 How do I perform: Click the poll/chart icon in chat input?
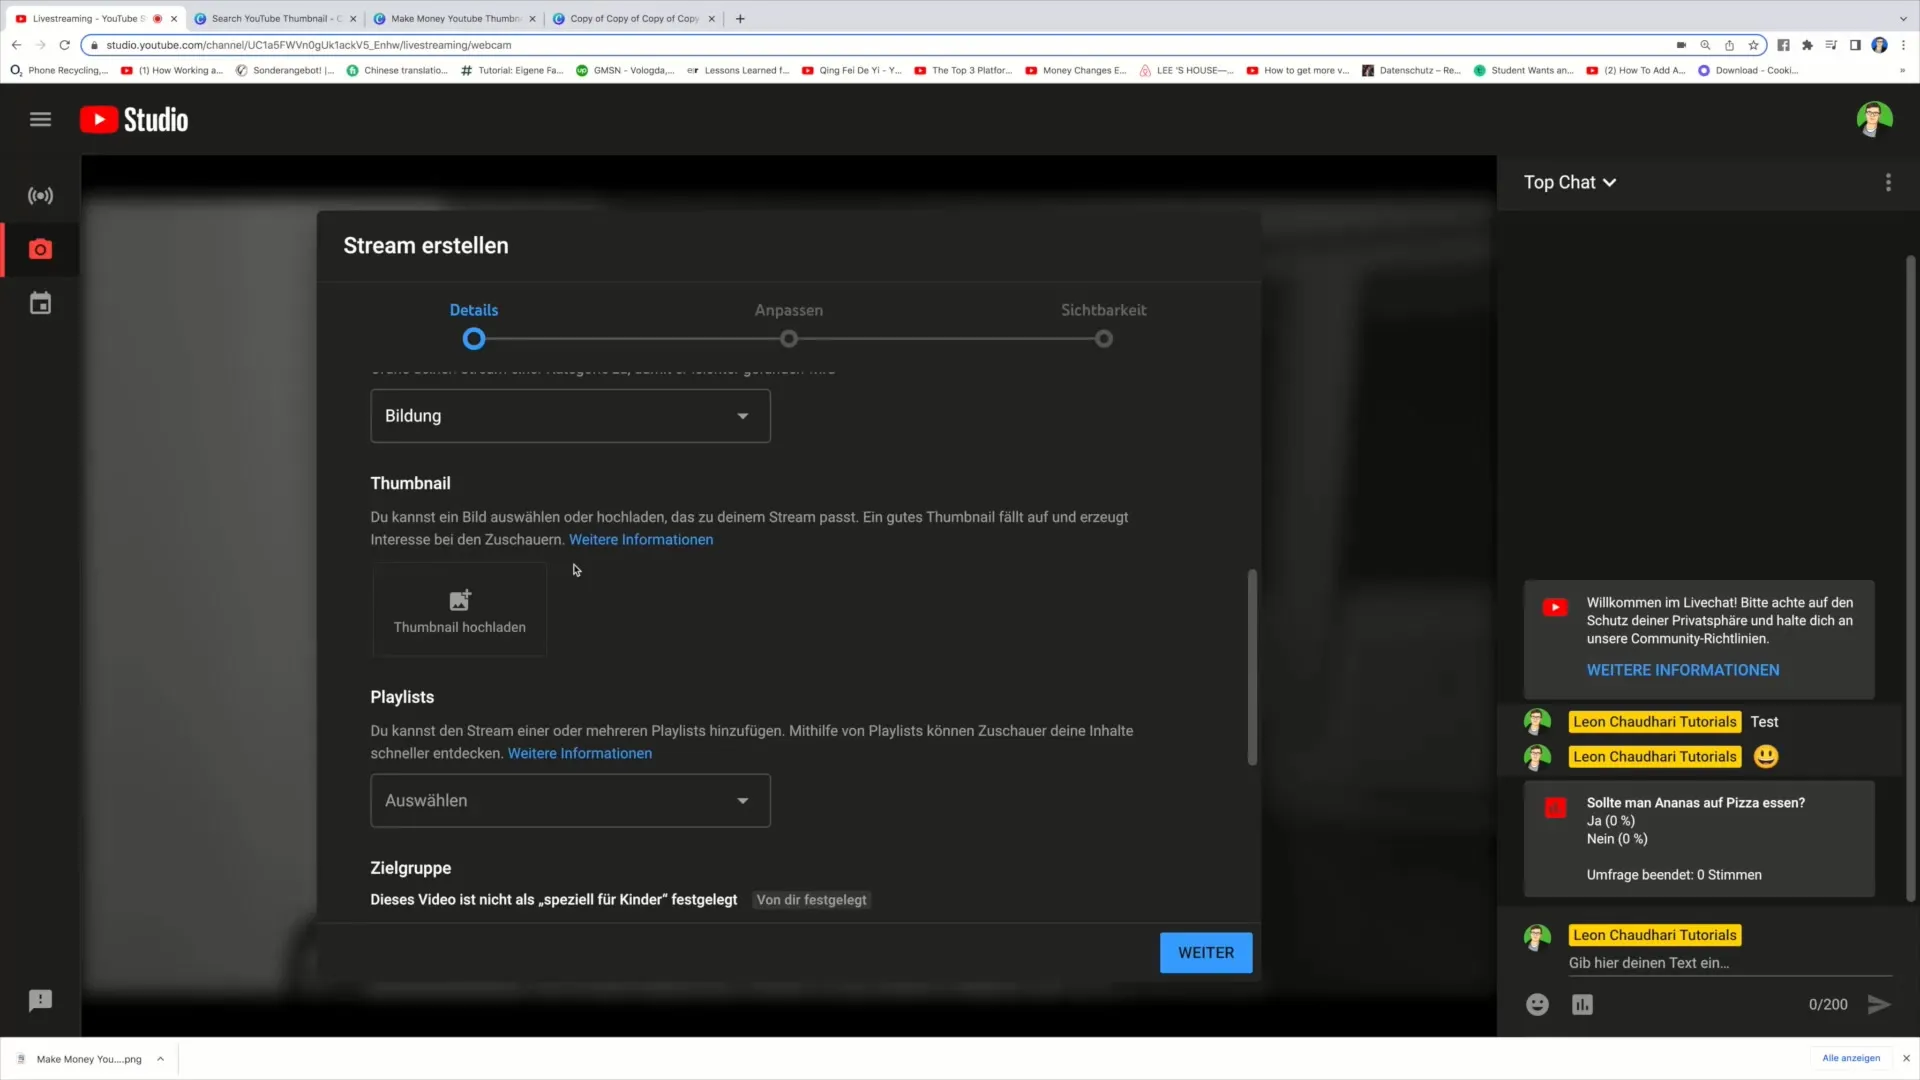1582,1005
